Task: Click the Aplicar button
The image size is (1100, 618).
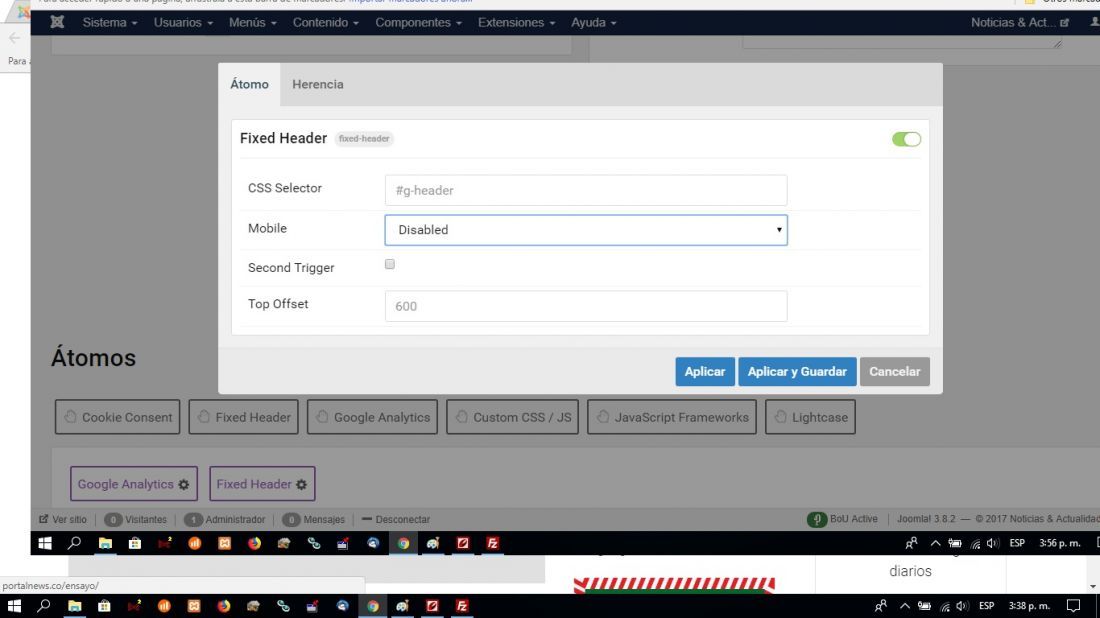Action: [705, 372]
